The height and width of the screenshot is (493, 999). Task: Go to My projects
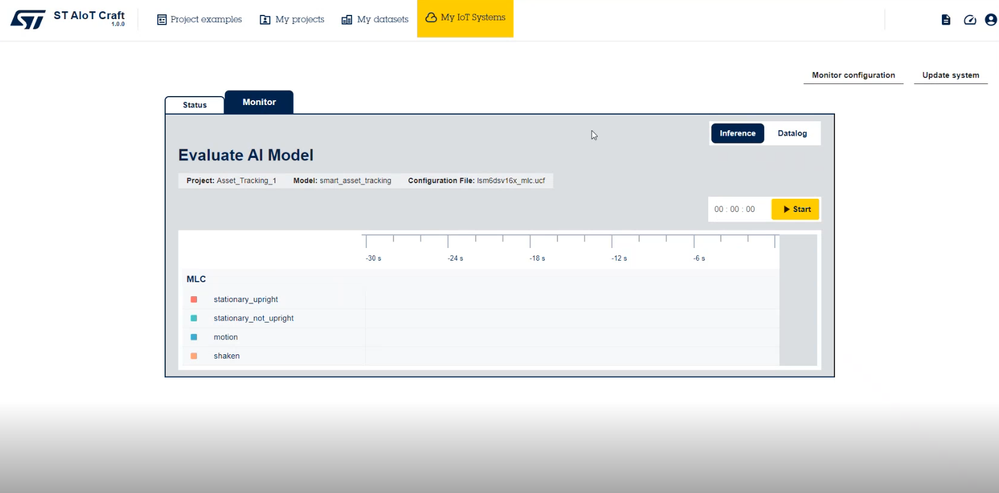click(292, 20)
